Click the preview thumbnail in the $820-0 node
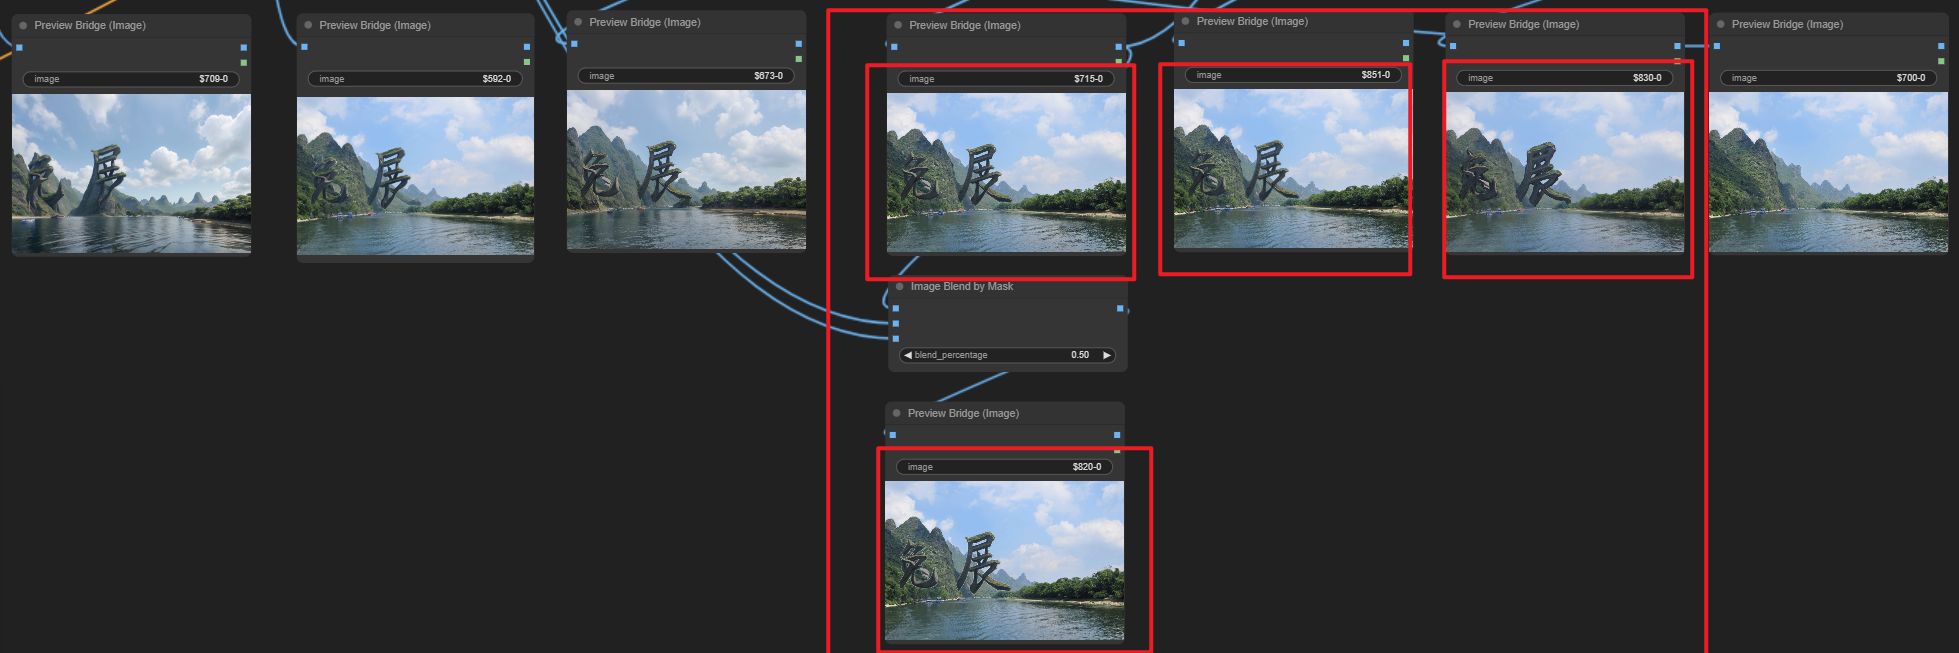This screenshot has width=1959, height=653. tap(1004, 561)
